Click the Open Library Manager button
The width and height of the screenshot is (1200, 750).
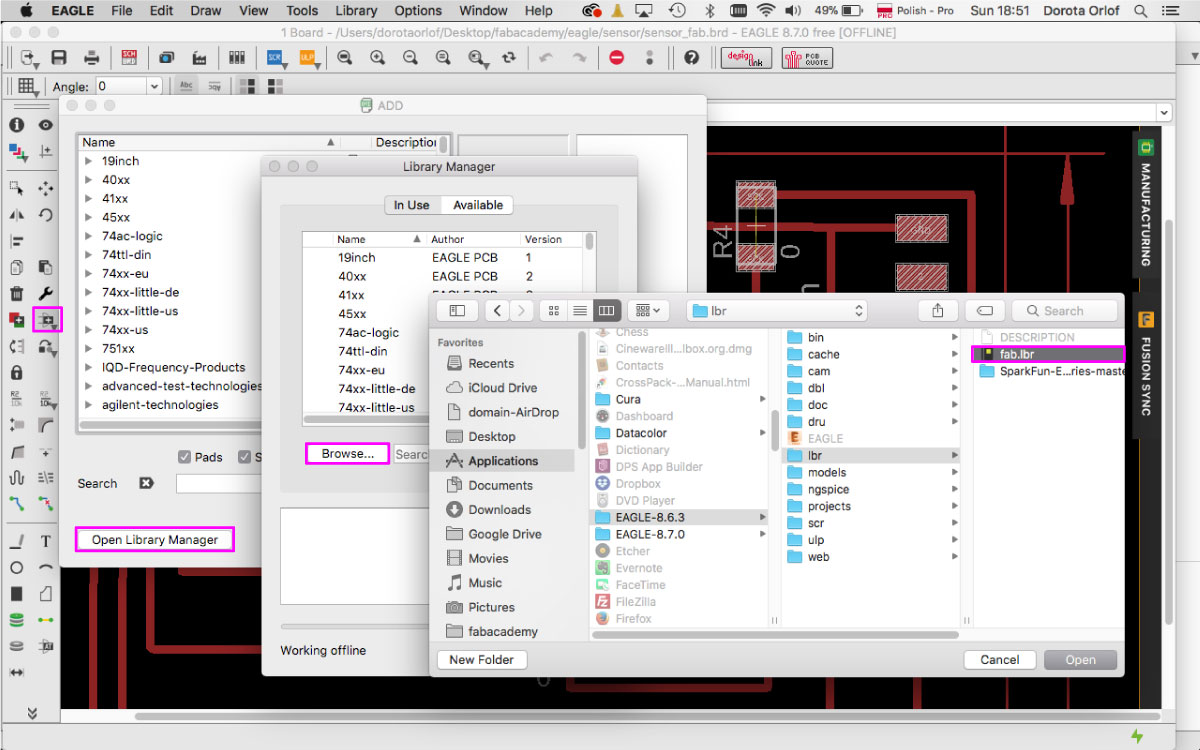pyautogui.click(x=155, y=540)
